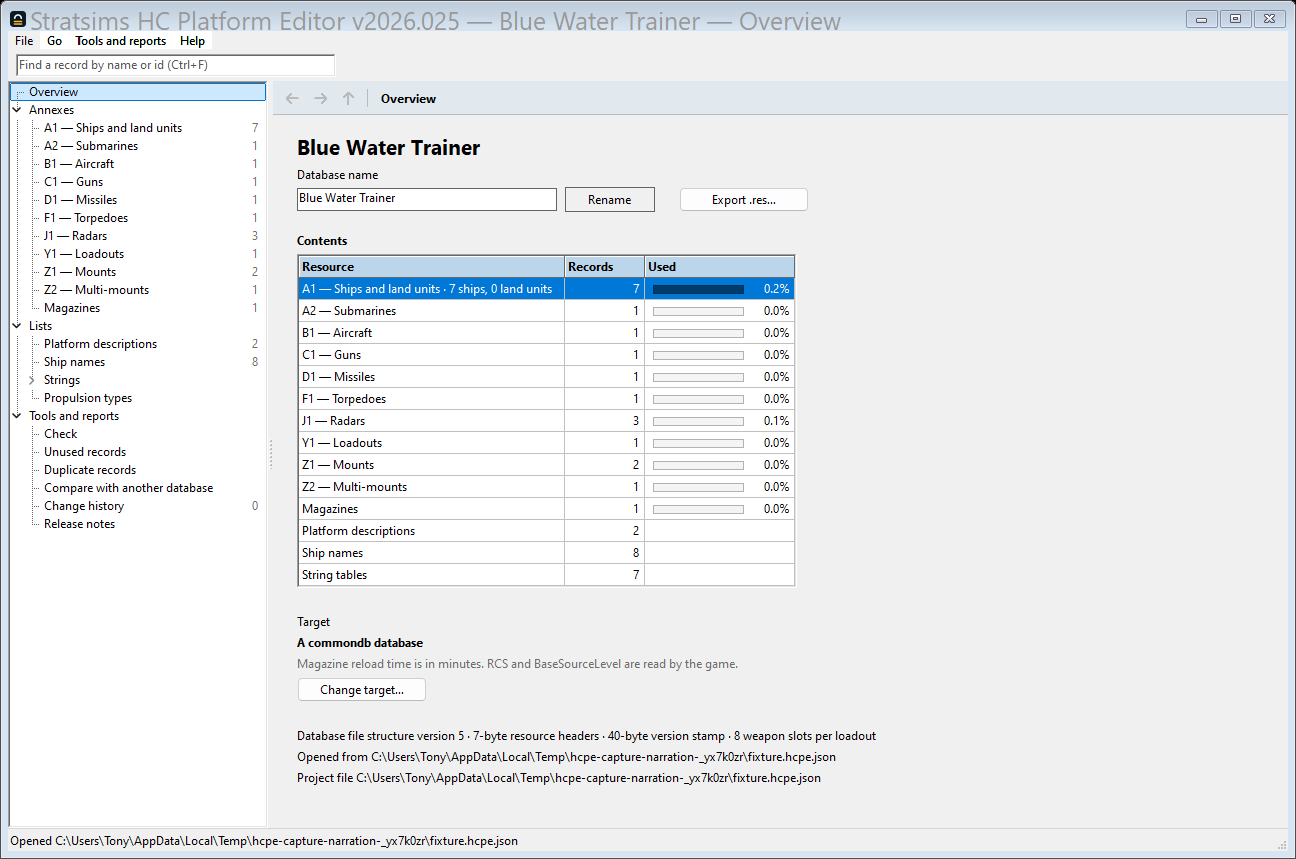Open Release notes in the sidebar
The height and width of the screenshot is (859, 1296).
point(80,524)
